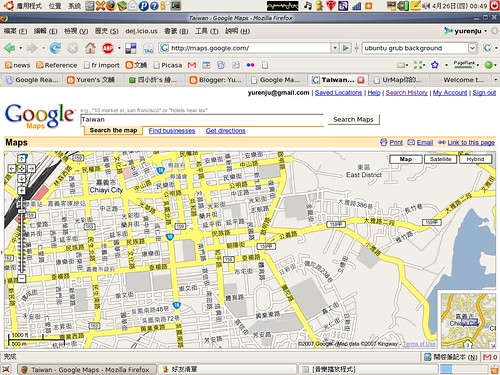Click the volume speaker icon in top panel
500x375 pixels.
pos(426,6)
